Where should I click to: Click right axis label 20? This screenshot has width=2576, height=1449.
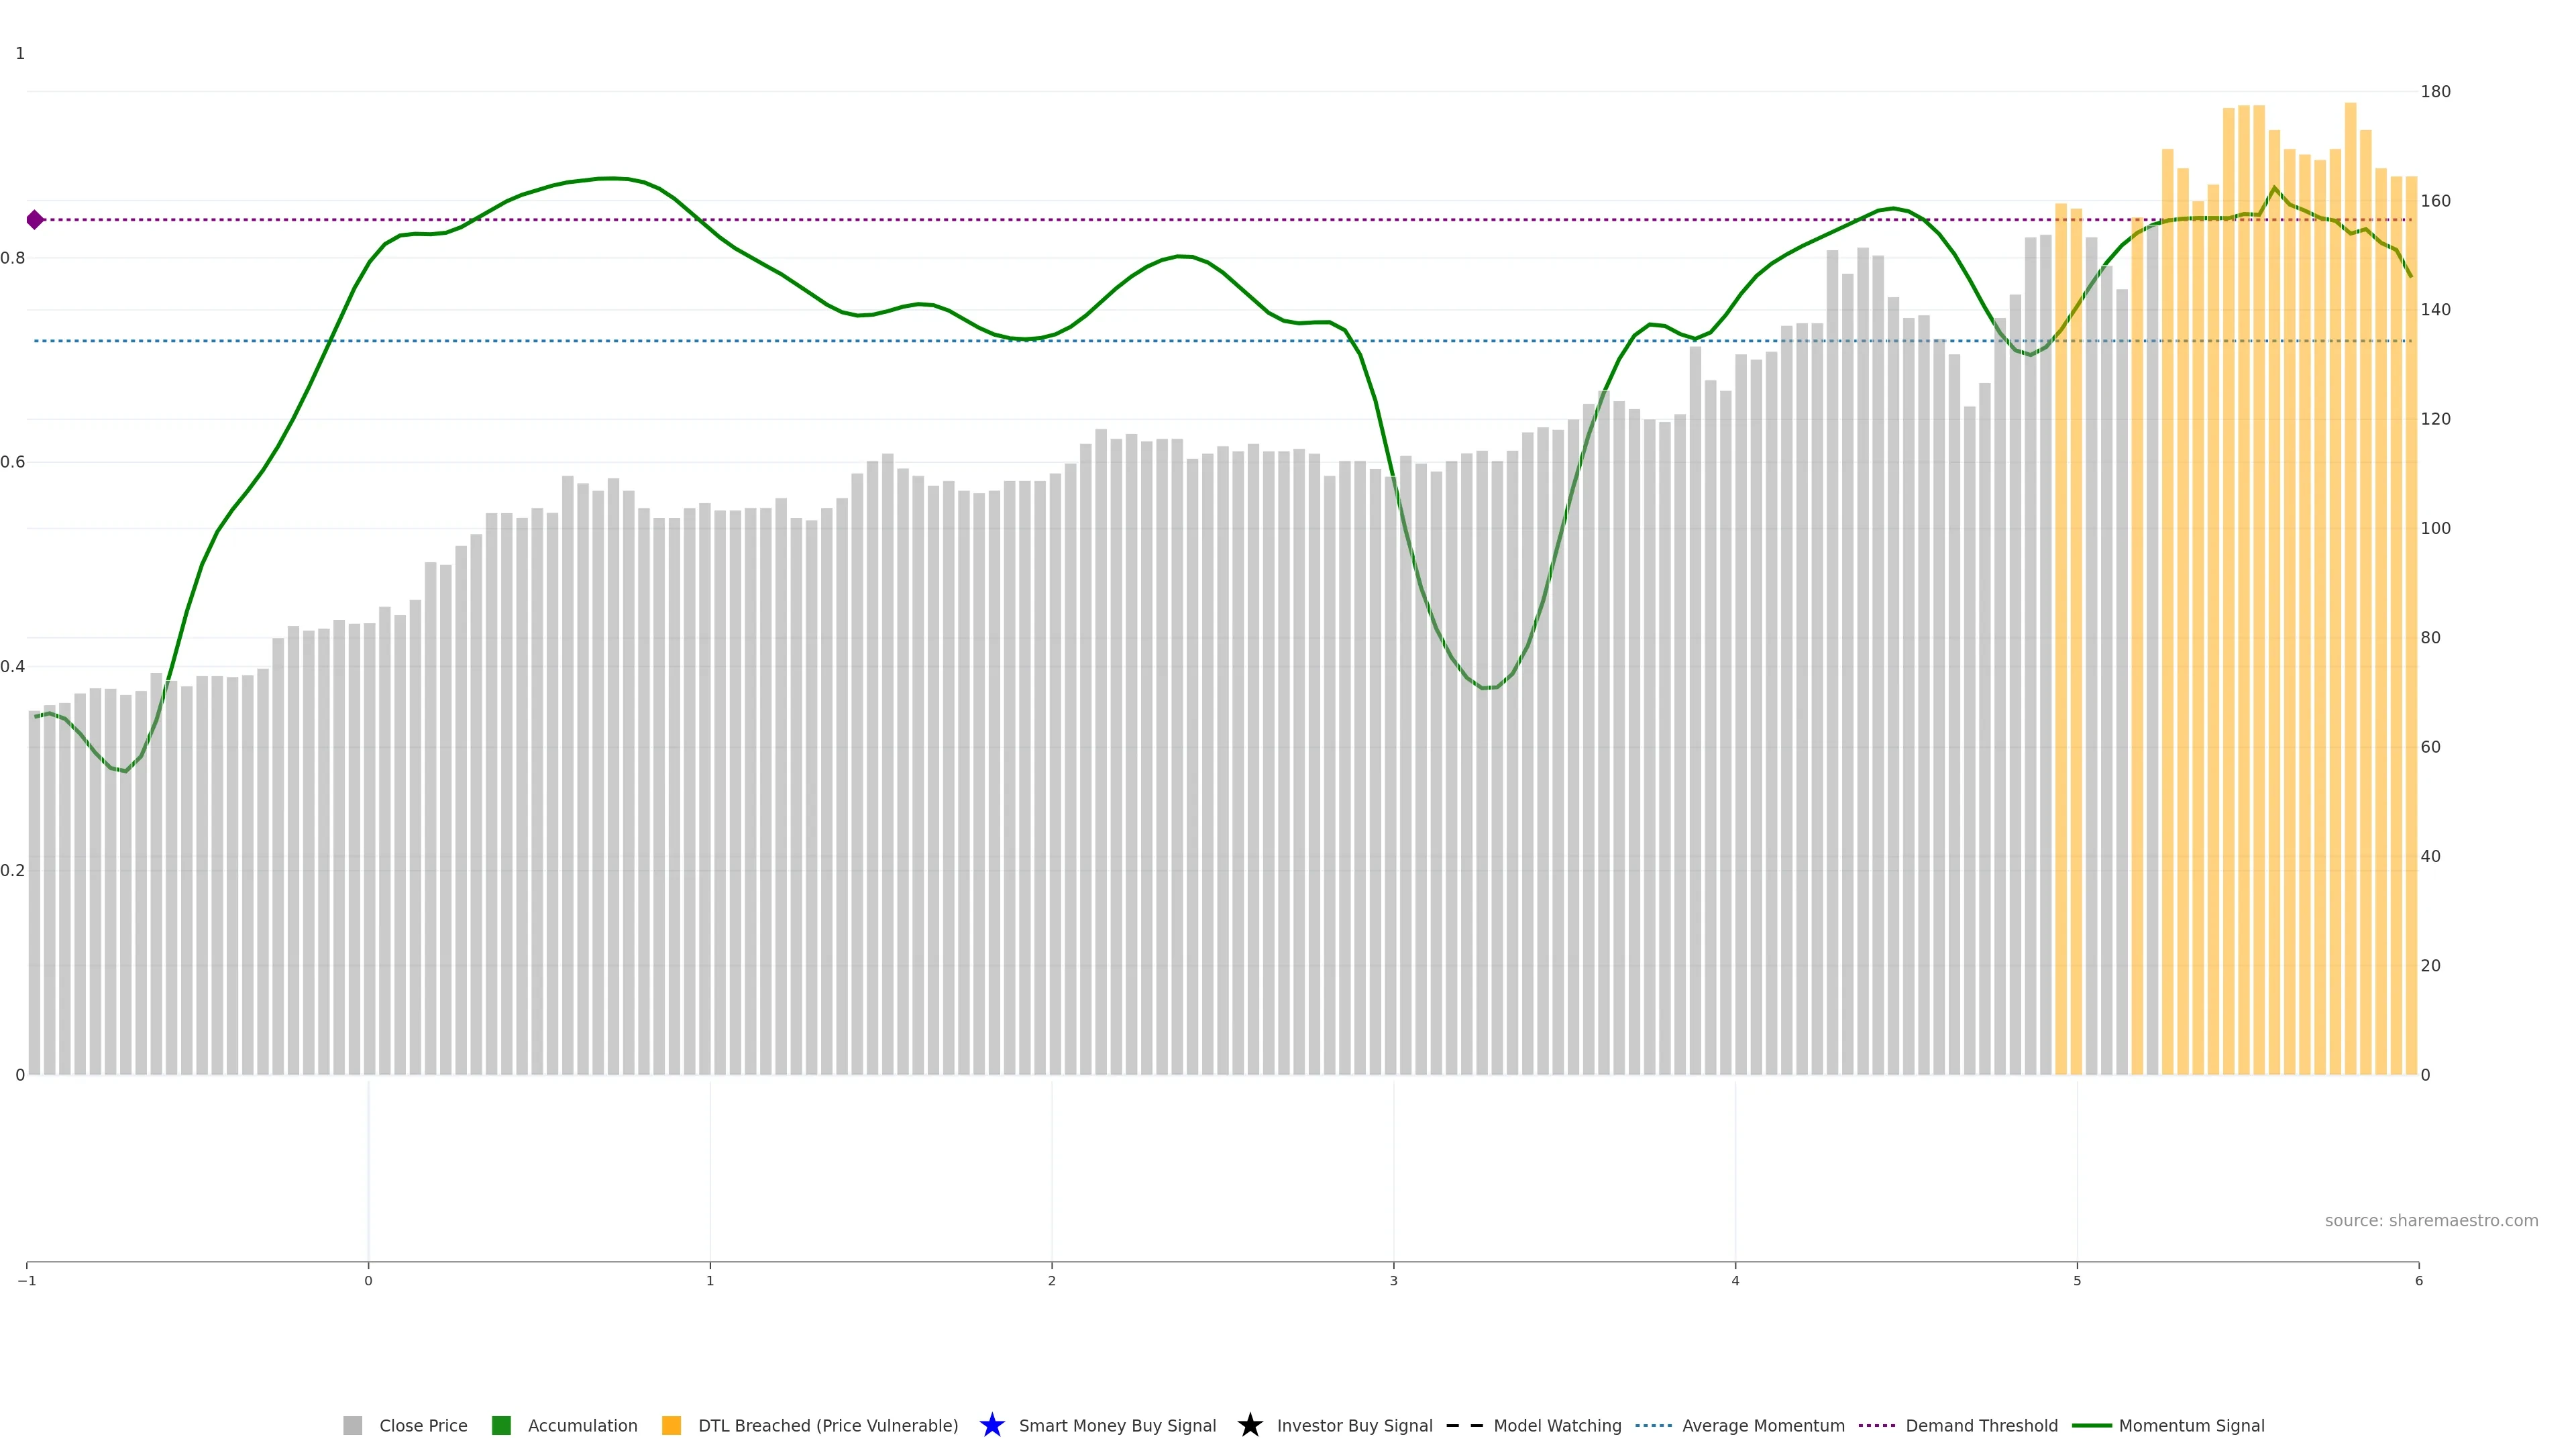click(x=2430, y=965)
